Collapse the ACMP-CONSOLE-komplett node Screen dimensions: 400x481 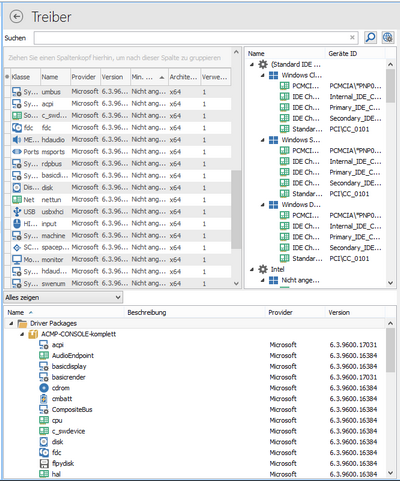(x=22, y=334)
